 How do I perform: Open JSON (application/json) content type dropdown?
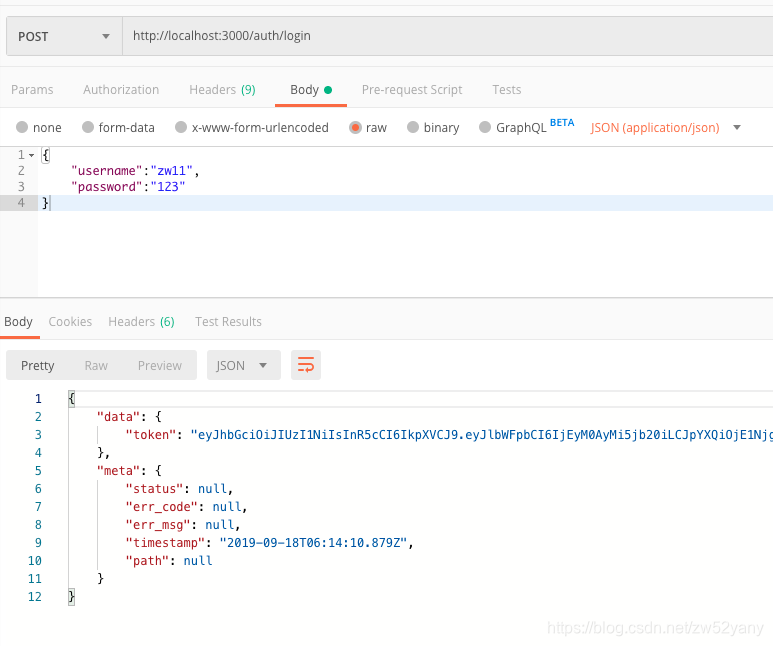coord(666,128)
